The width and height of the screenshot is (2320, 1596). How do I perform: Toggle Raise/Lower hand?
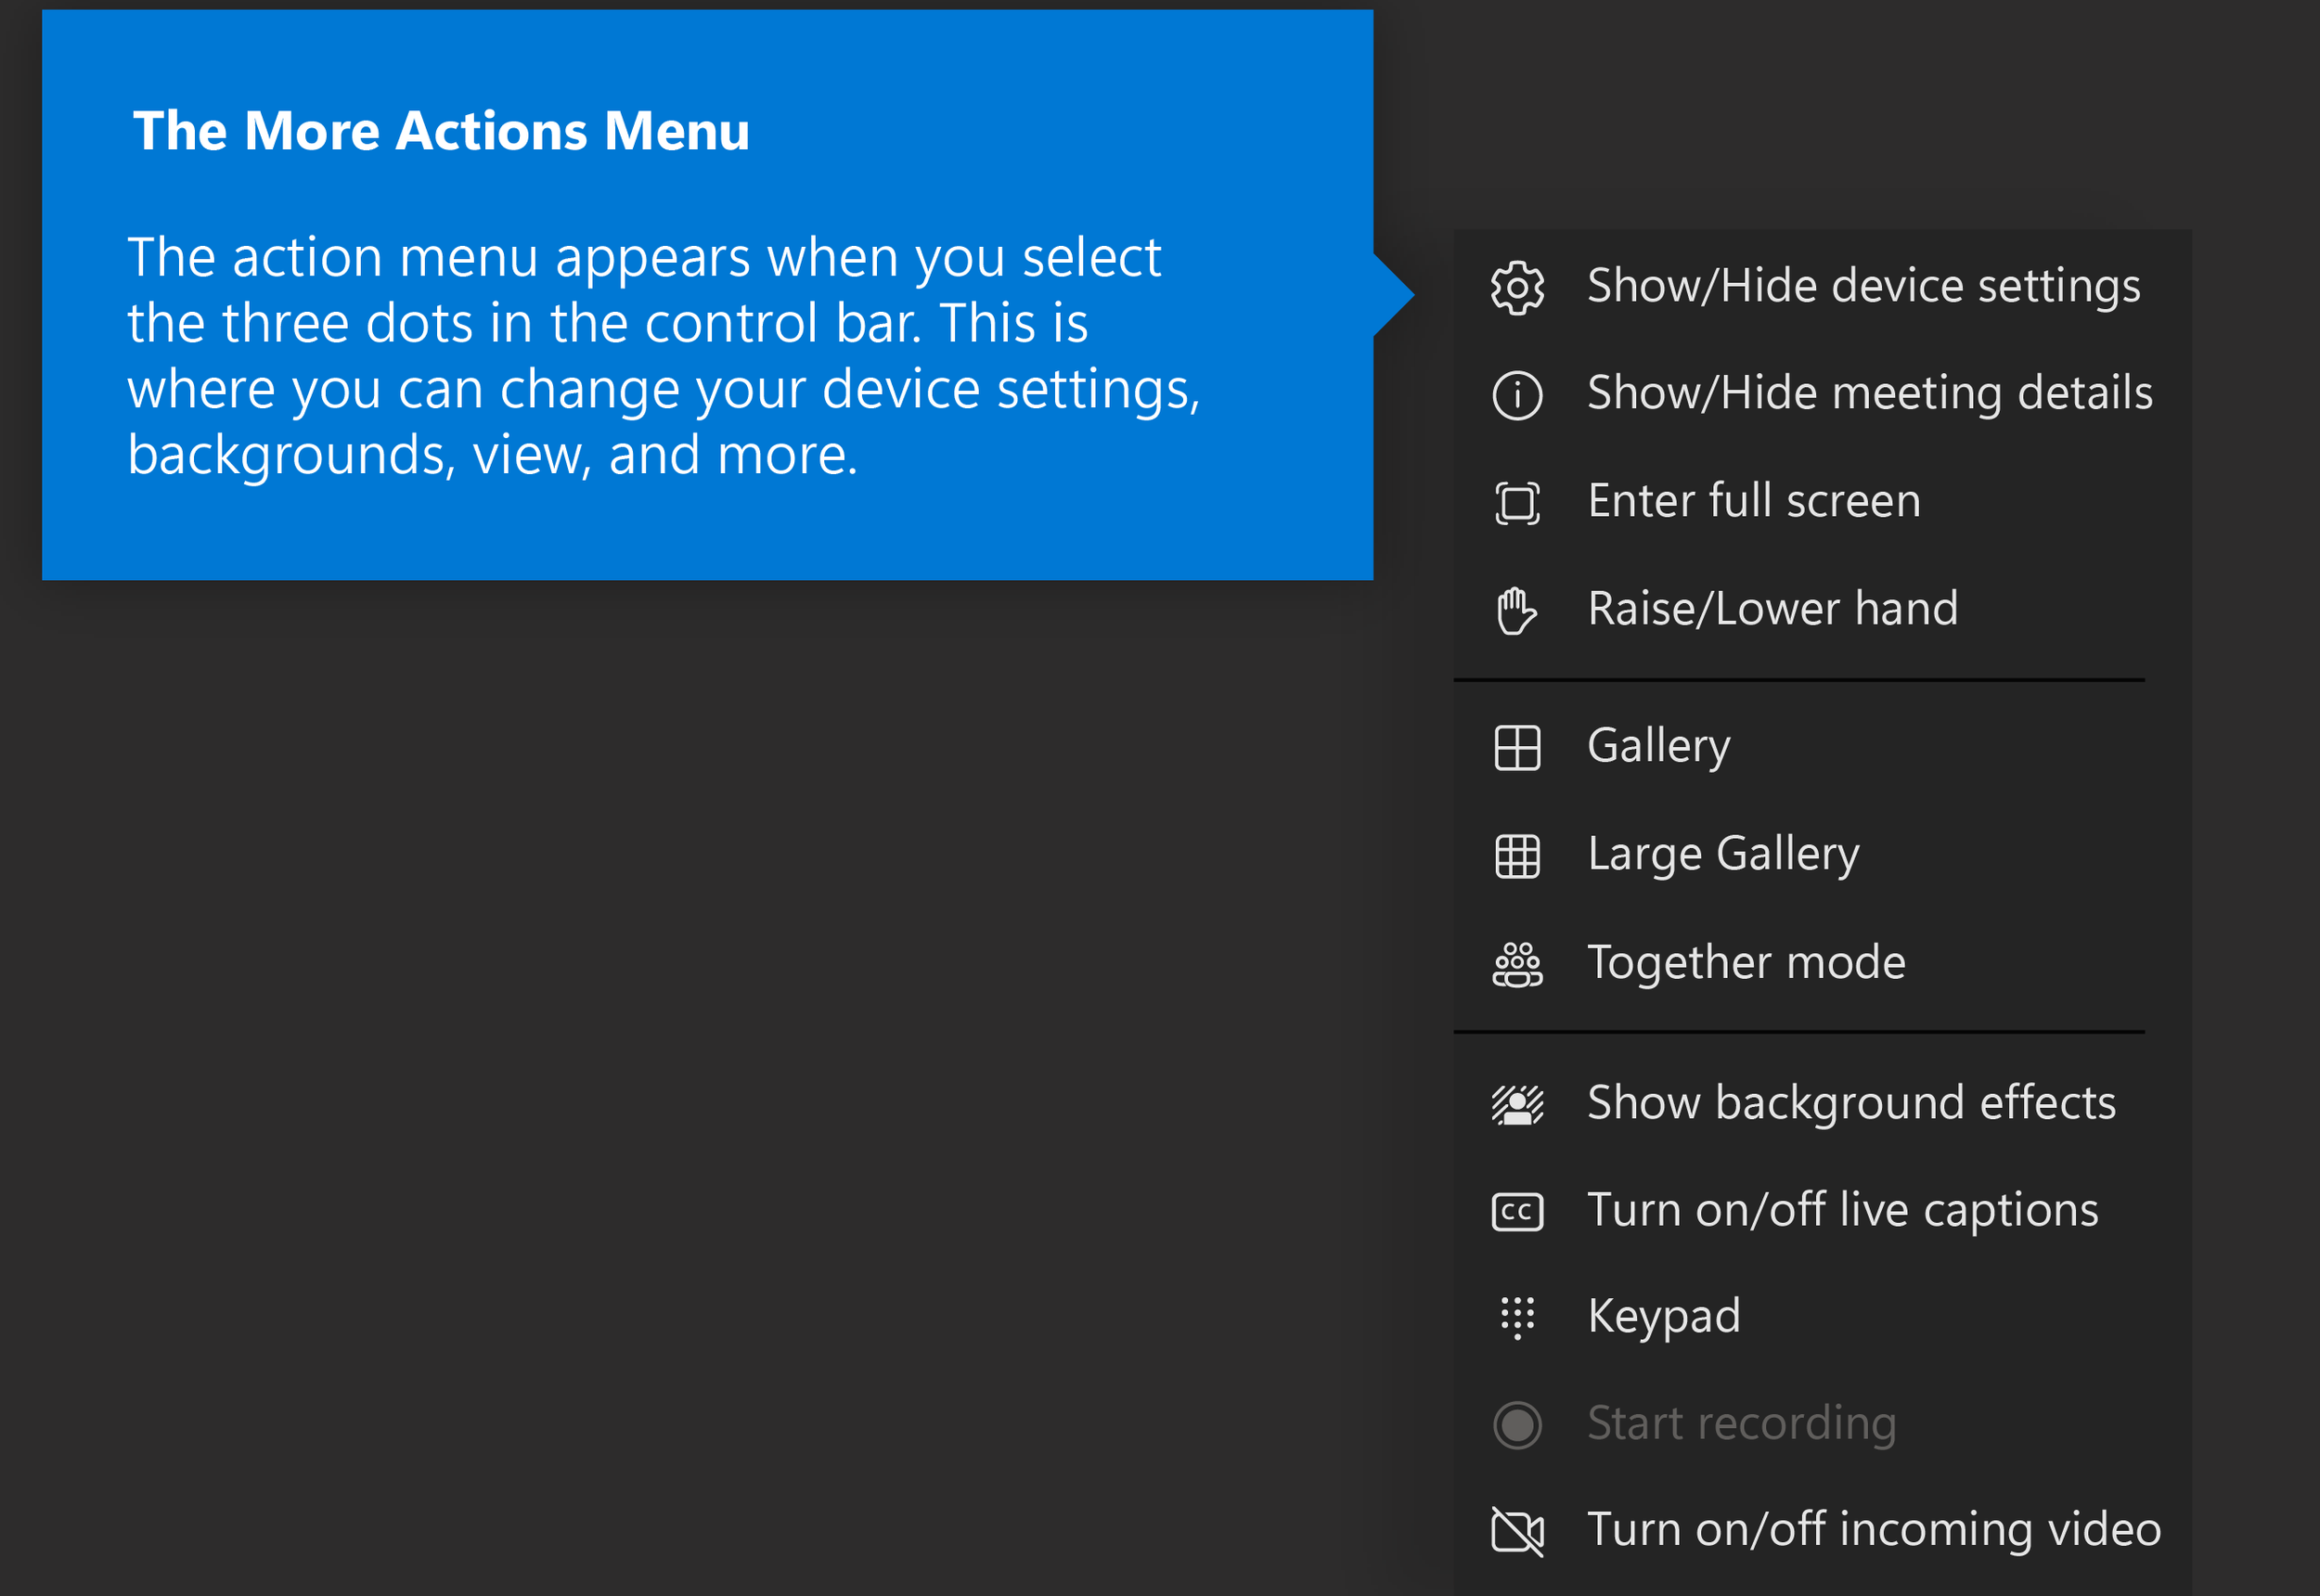tap(1773, 609)
